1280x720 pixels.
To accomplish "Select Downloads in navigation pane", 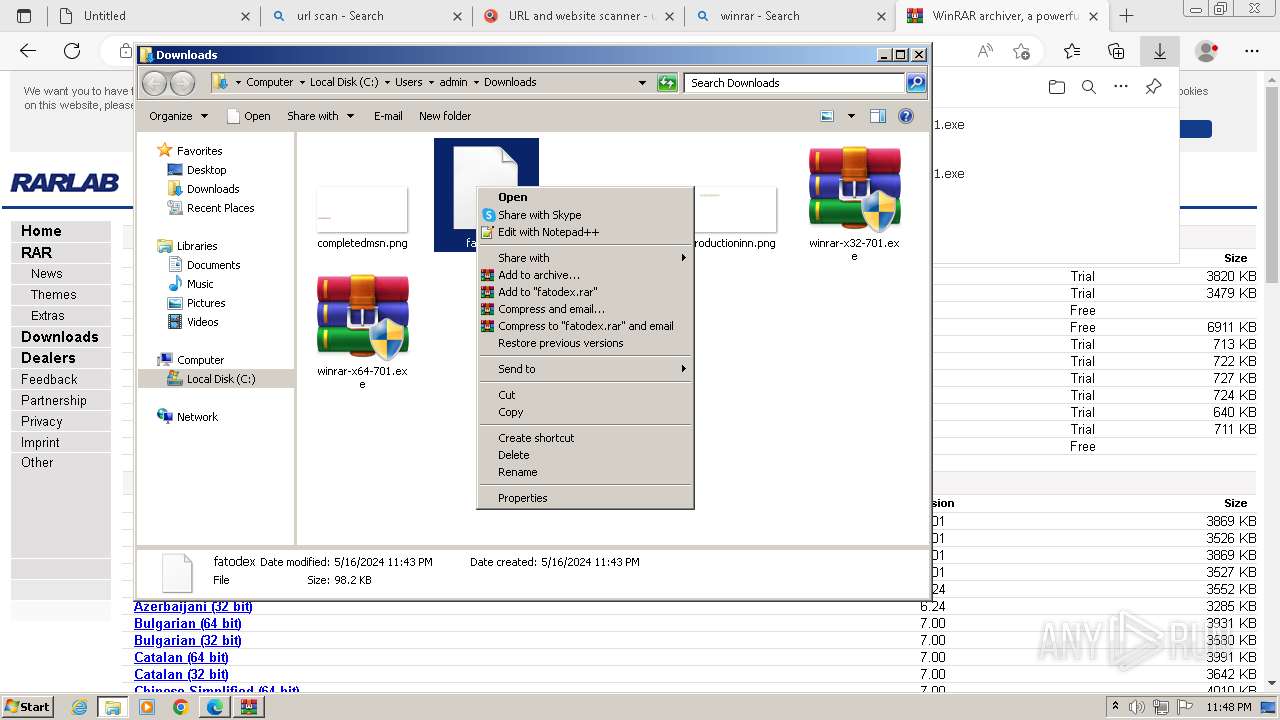I will pyautogui.click(x=203, y=189).
